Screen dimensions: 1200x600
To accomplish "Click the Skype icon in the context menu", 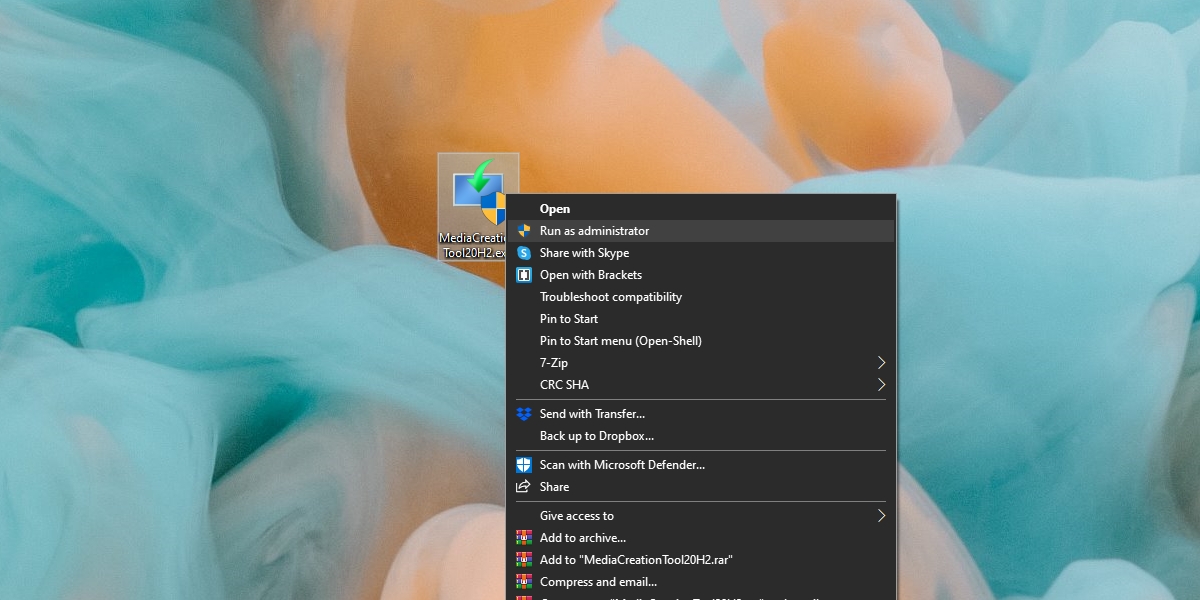I will tap(523, 253).
